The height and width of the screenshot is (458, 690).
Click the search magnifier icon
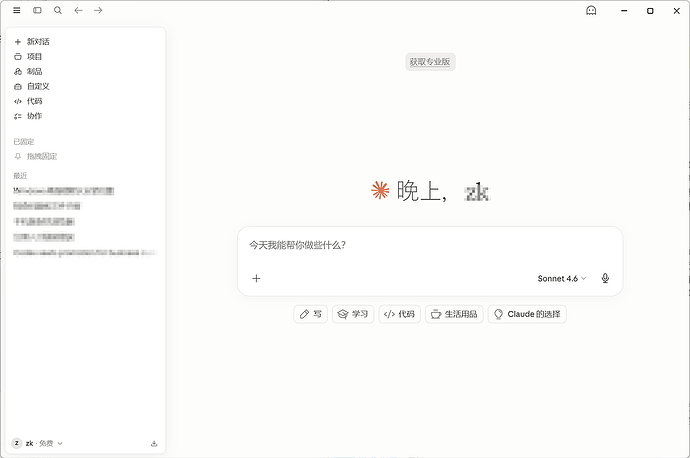(58, 10)
